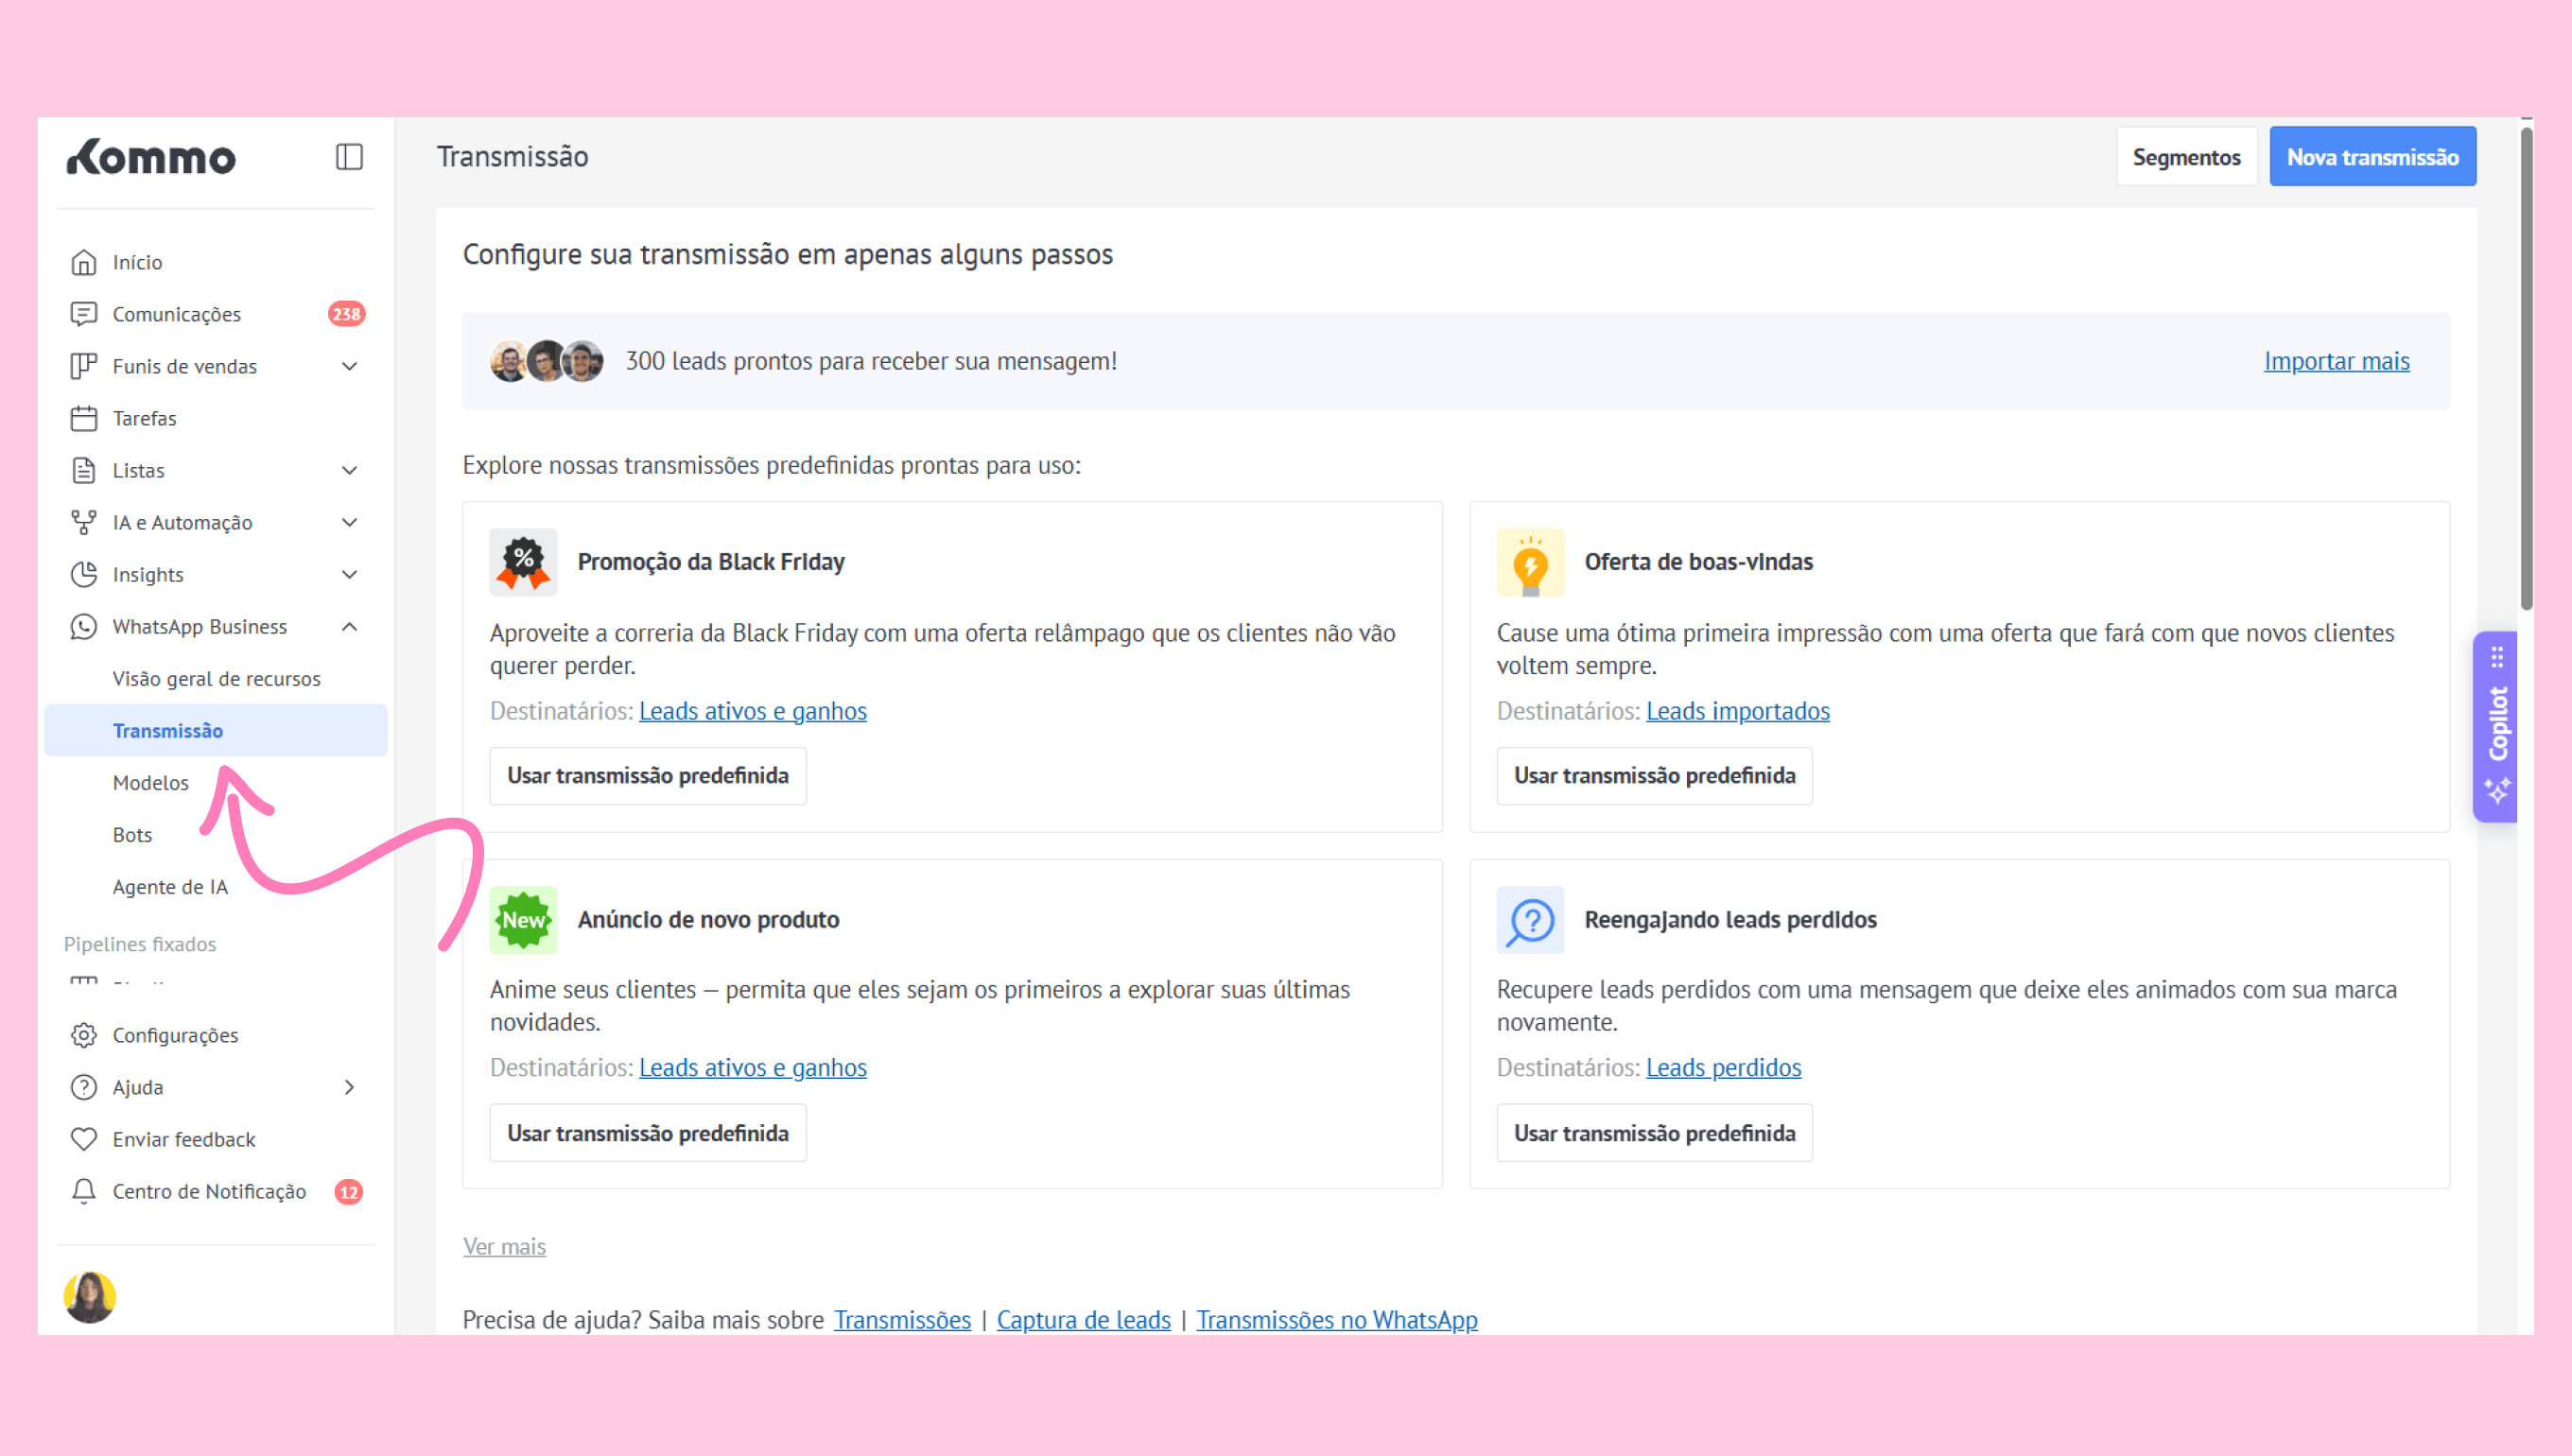The width and height of the screenshot is (2572, 1456).
Task: Open Início home icon
Action: 84,262
